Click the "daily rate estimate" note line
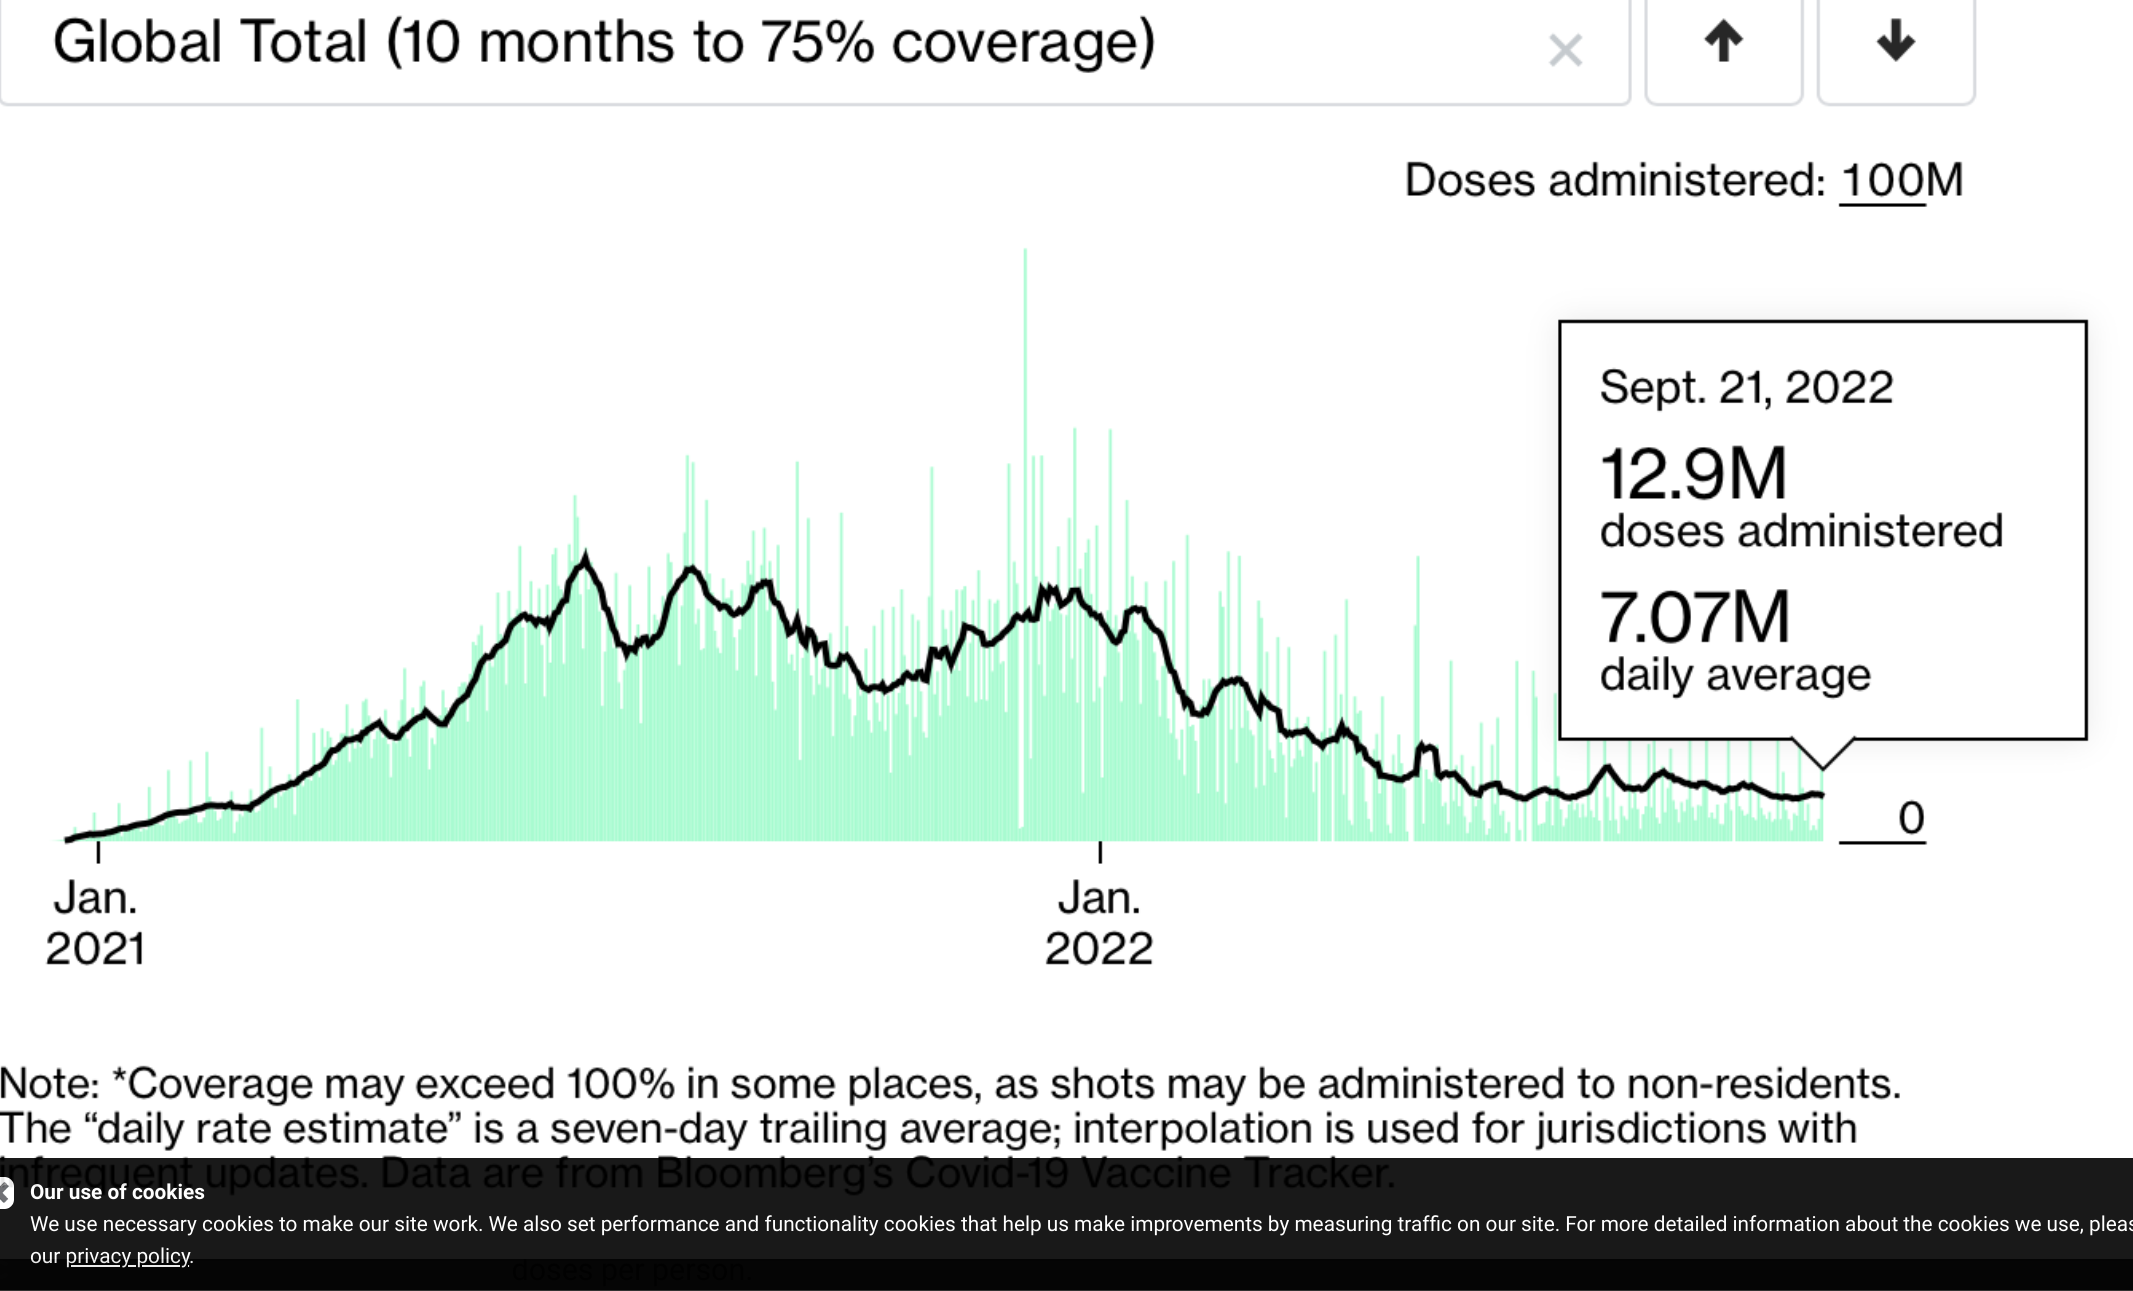Viewport: 2133px width, 1291px height. [x=928, y=1129]
